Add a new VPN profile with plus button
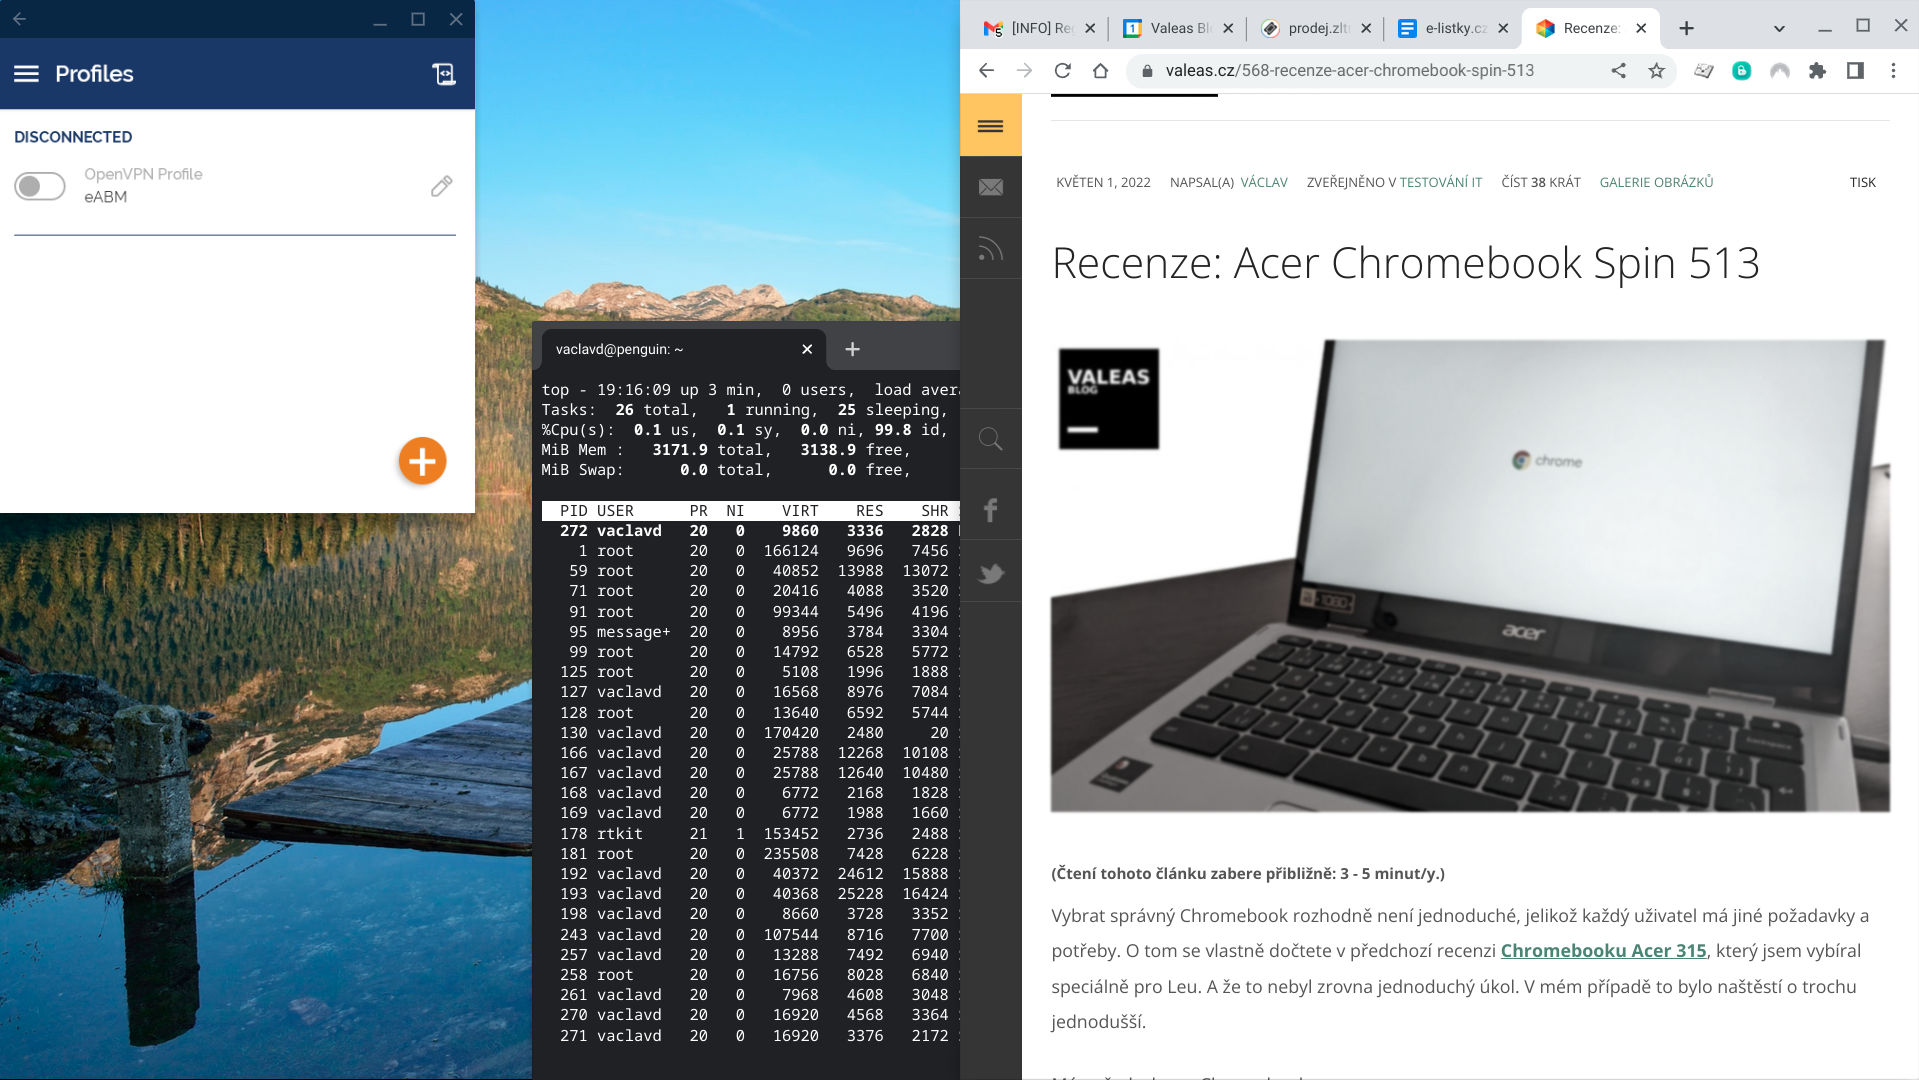Screen dimensions: 1919x1080 coord(422,461)
